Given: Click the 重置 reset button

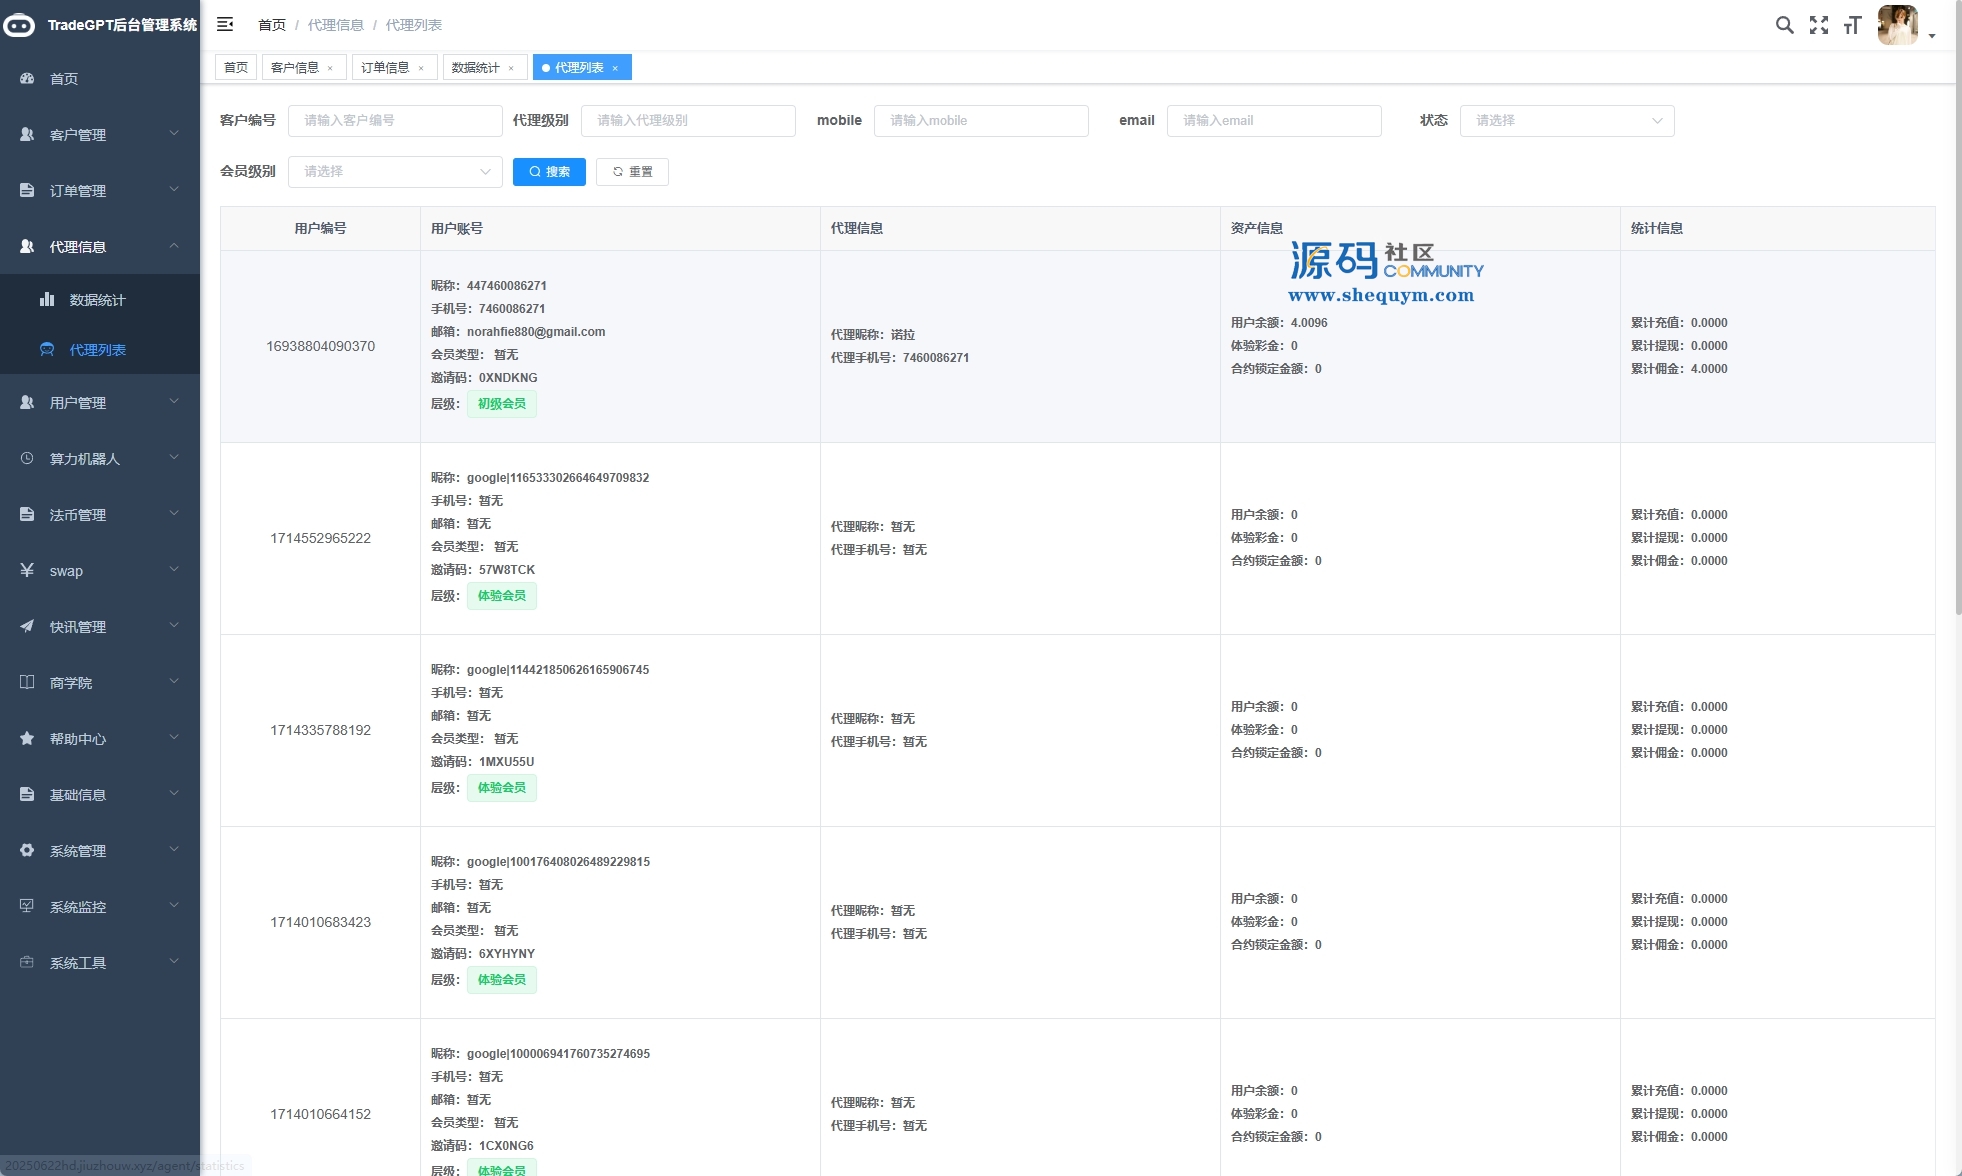Looking at the screenshot, I should point(632,172).
